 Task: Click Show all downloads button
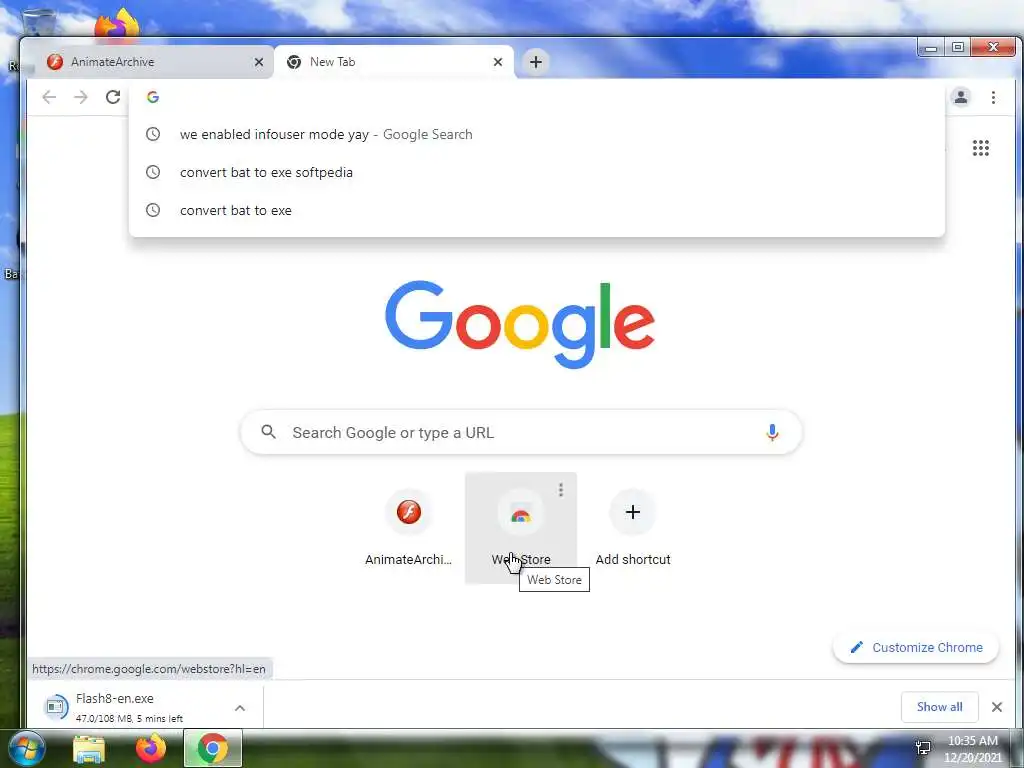939,707
